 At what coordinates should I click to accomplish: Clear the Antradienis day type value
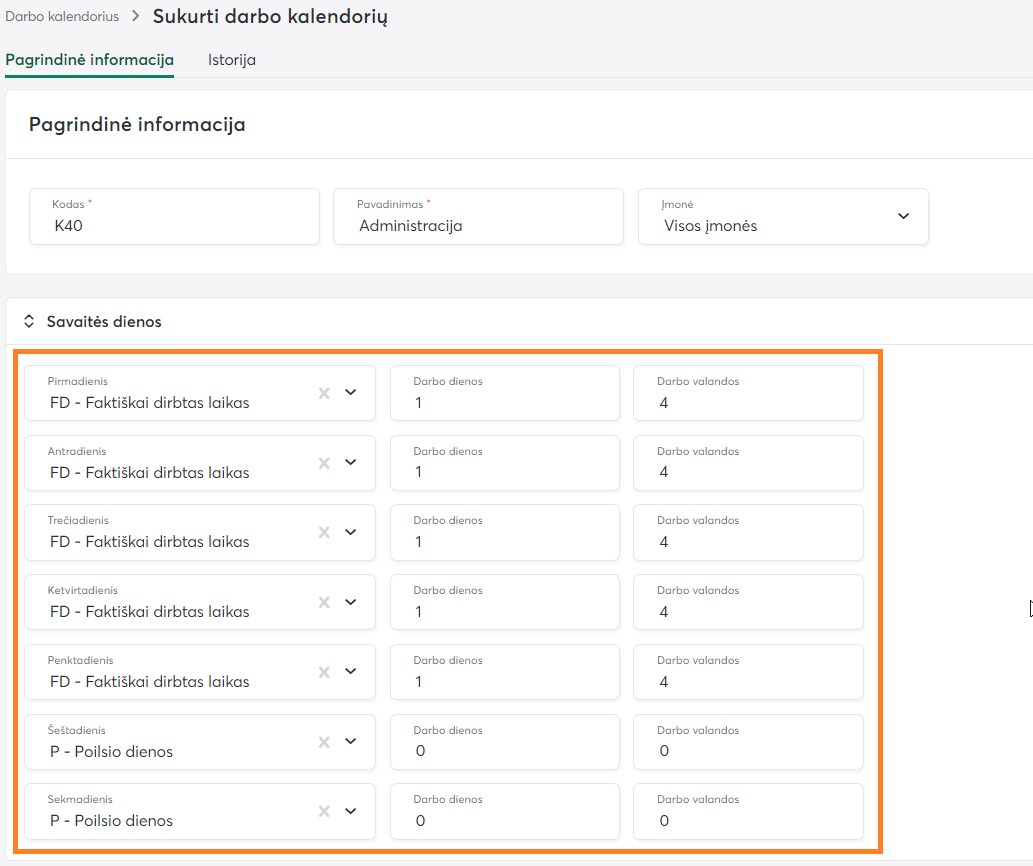click(x=324, y=463)
